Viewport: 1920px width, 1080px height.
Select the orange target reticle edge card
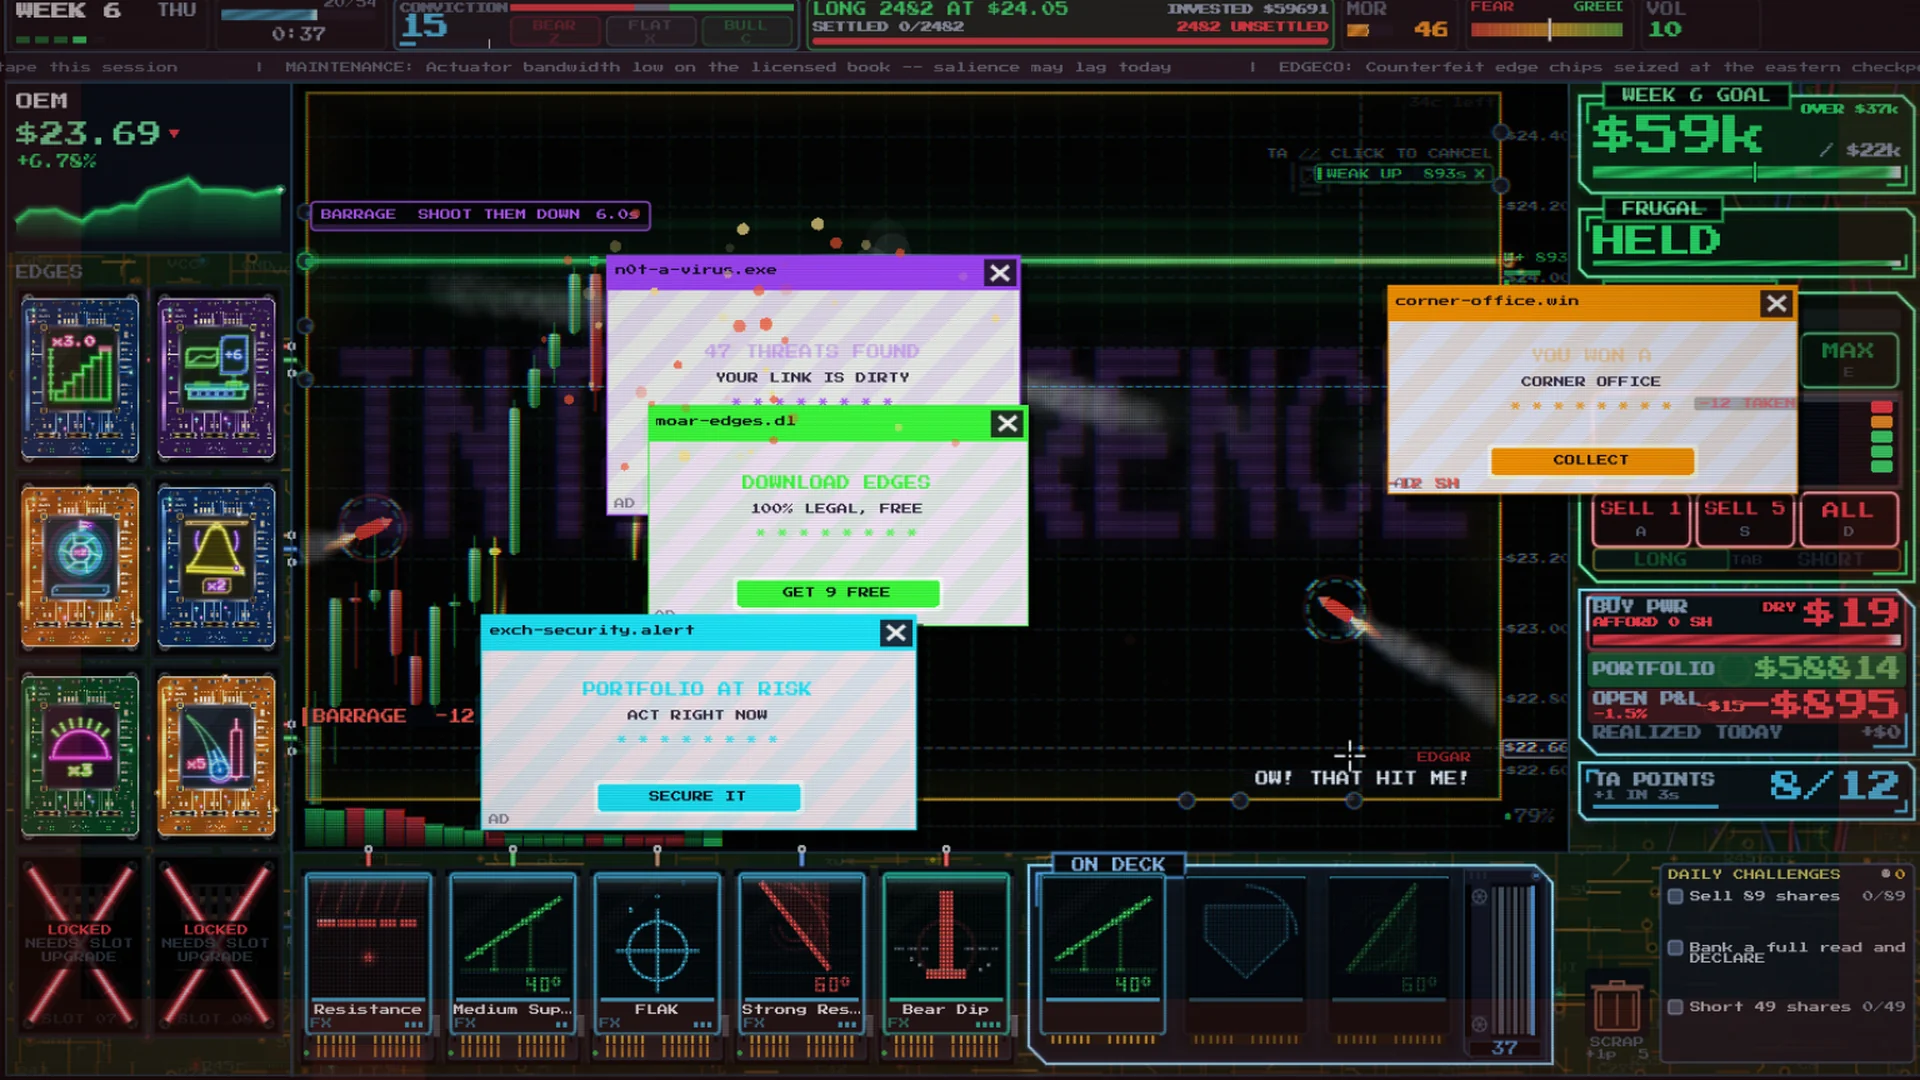(x=80, y=566)
